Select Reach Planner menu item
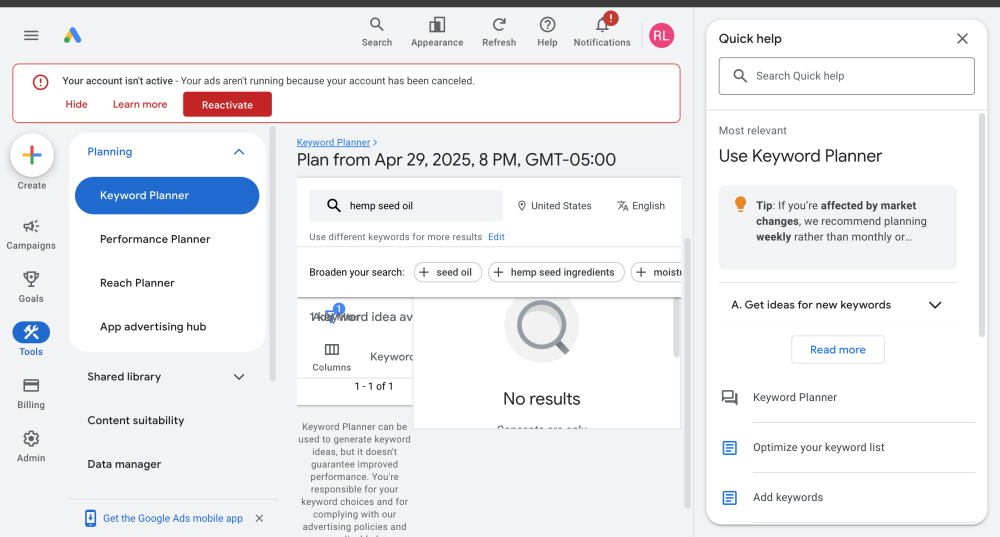 click(x=137, y=283)
